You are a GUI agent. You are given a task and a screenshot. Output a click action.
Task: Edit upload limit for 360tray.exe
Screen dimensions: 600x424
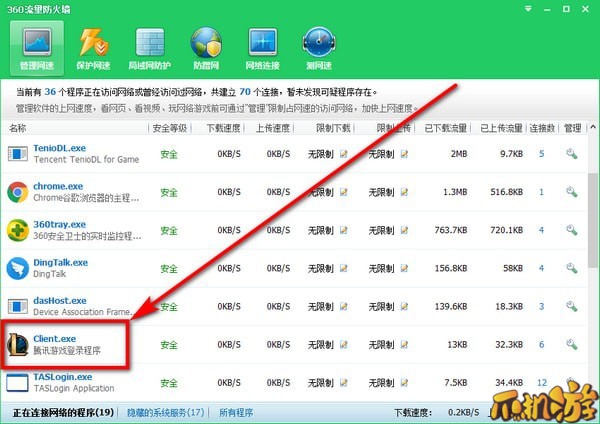coord(404,230)
